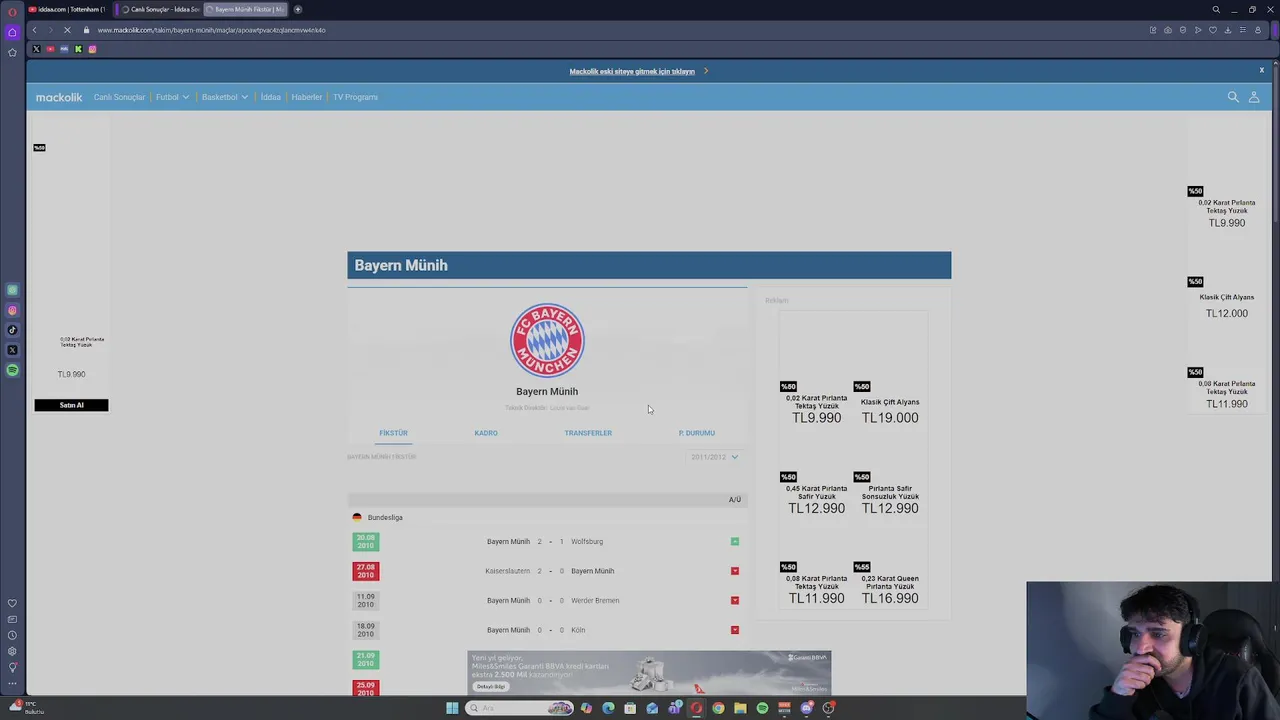Click Mackolik site search magnifier icon

[1233, 97]
